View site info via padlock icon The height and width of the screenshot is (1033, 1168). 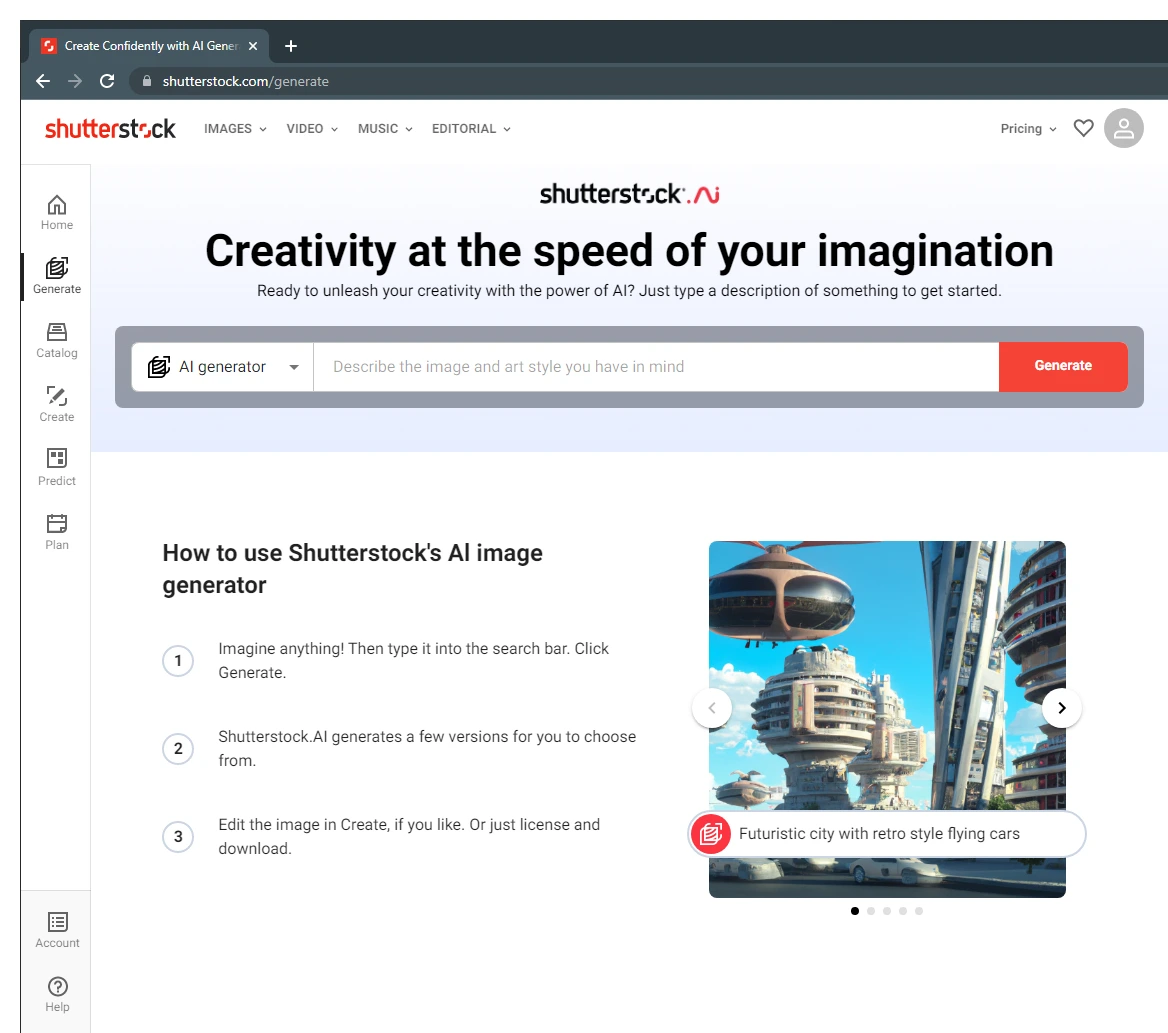[x=147, y=81]
